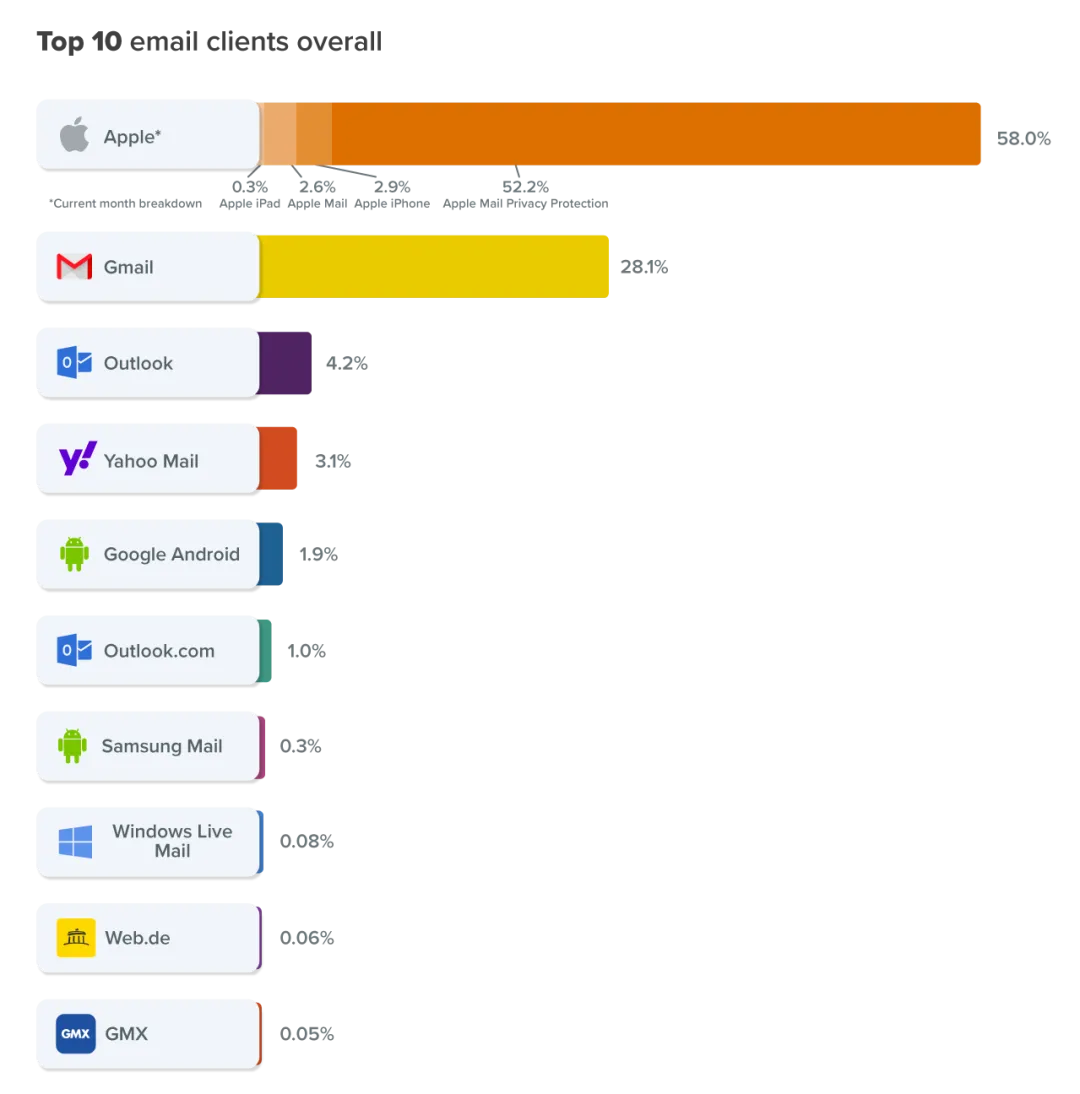Image resolution: width=1080 pixels, height=1094 pixels.
Task: Click the Google Android robot icon
Action: (74, 554)
